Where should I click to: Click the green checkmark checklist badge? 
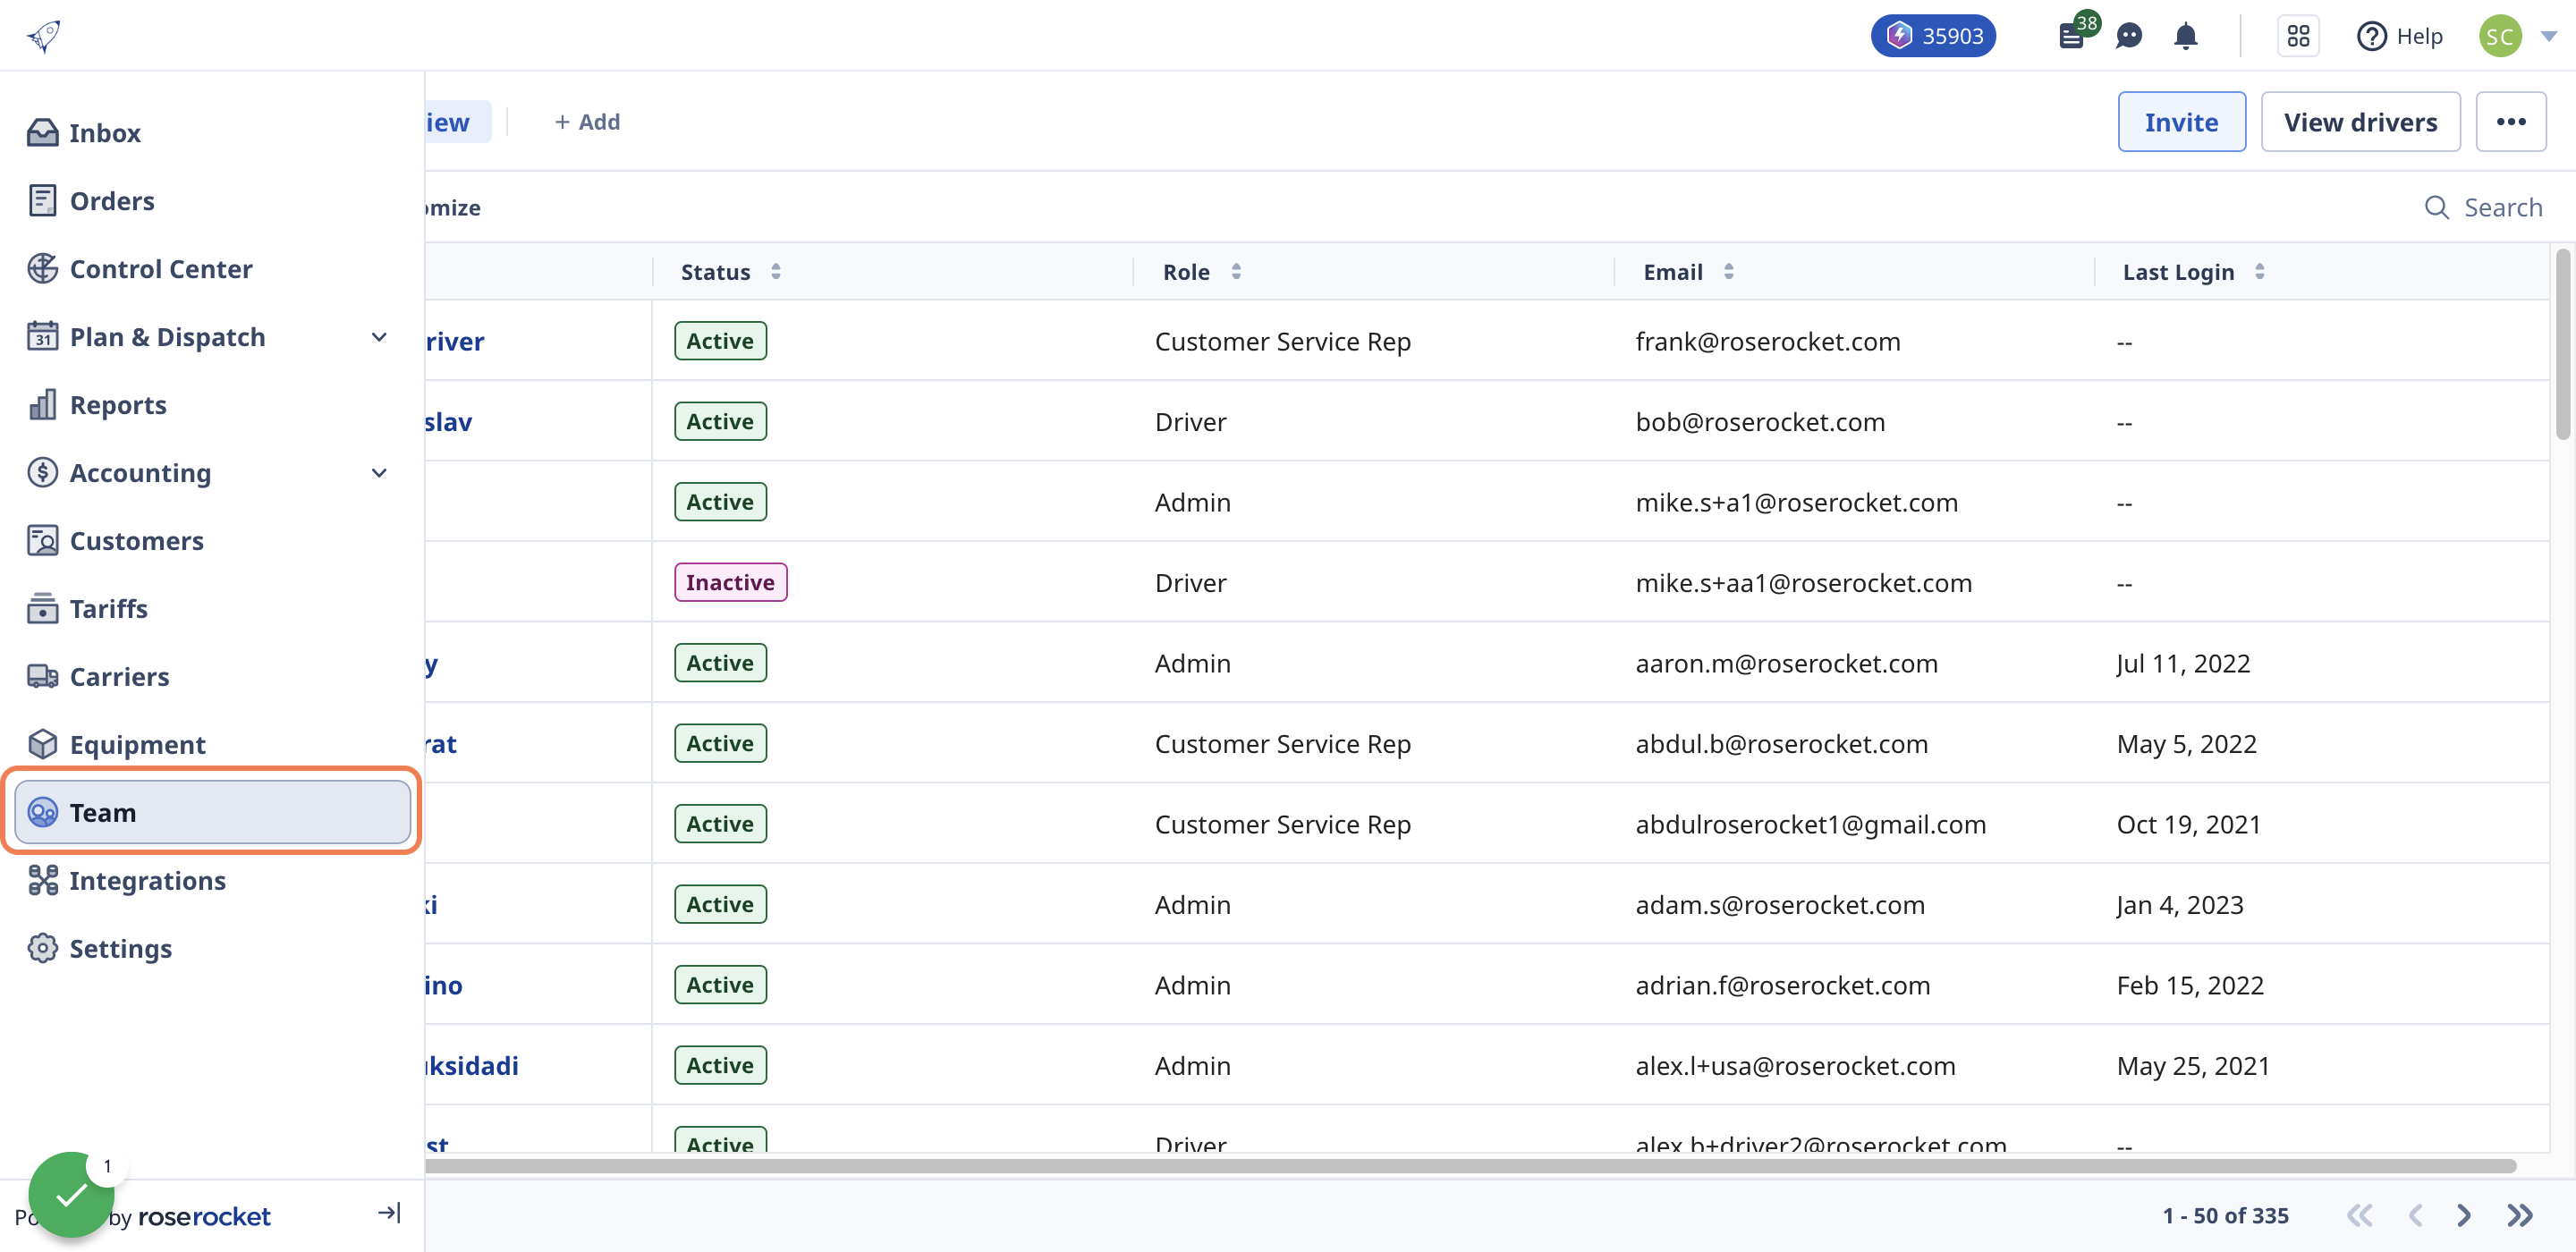click(71, 1194)
